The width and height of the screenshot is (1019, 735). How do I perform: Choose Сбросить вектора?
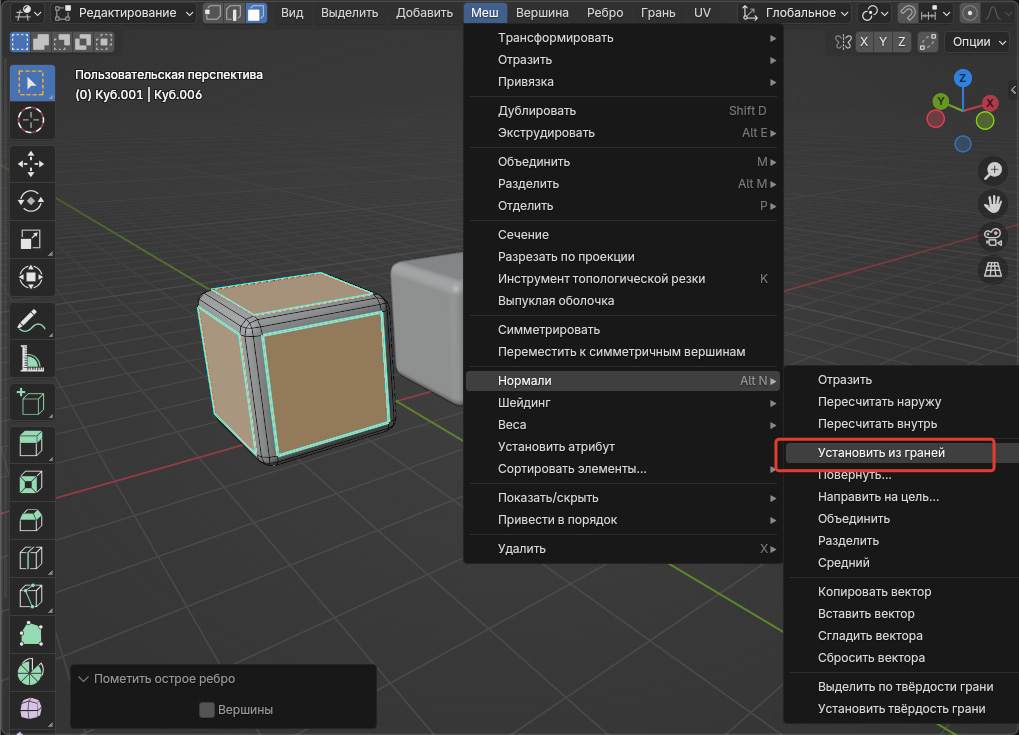tap(901, 658)
